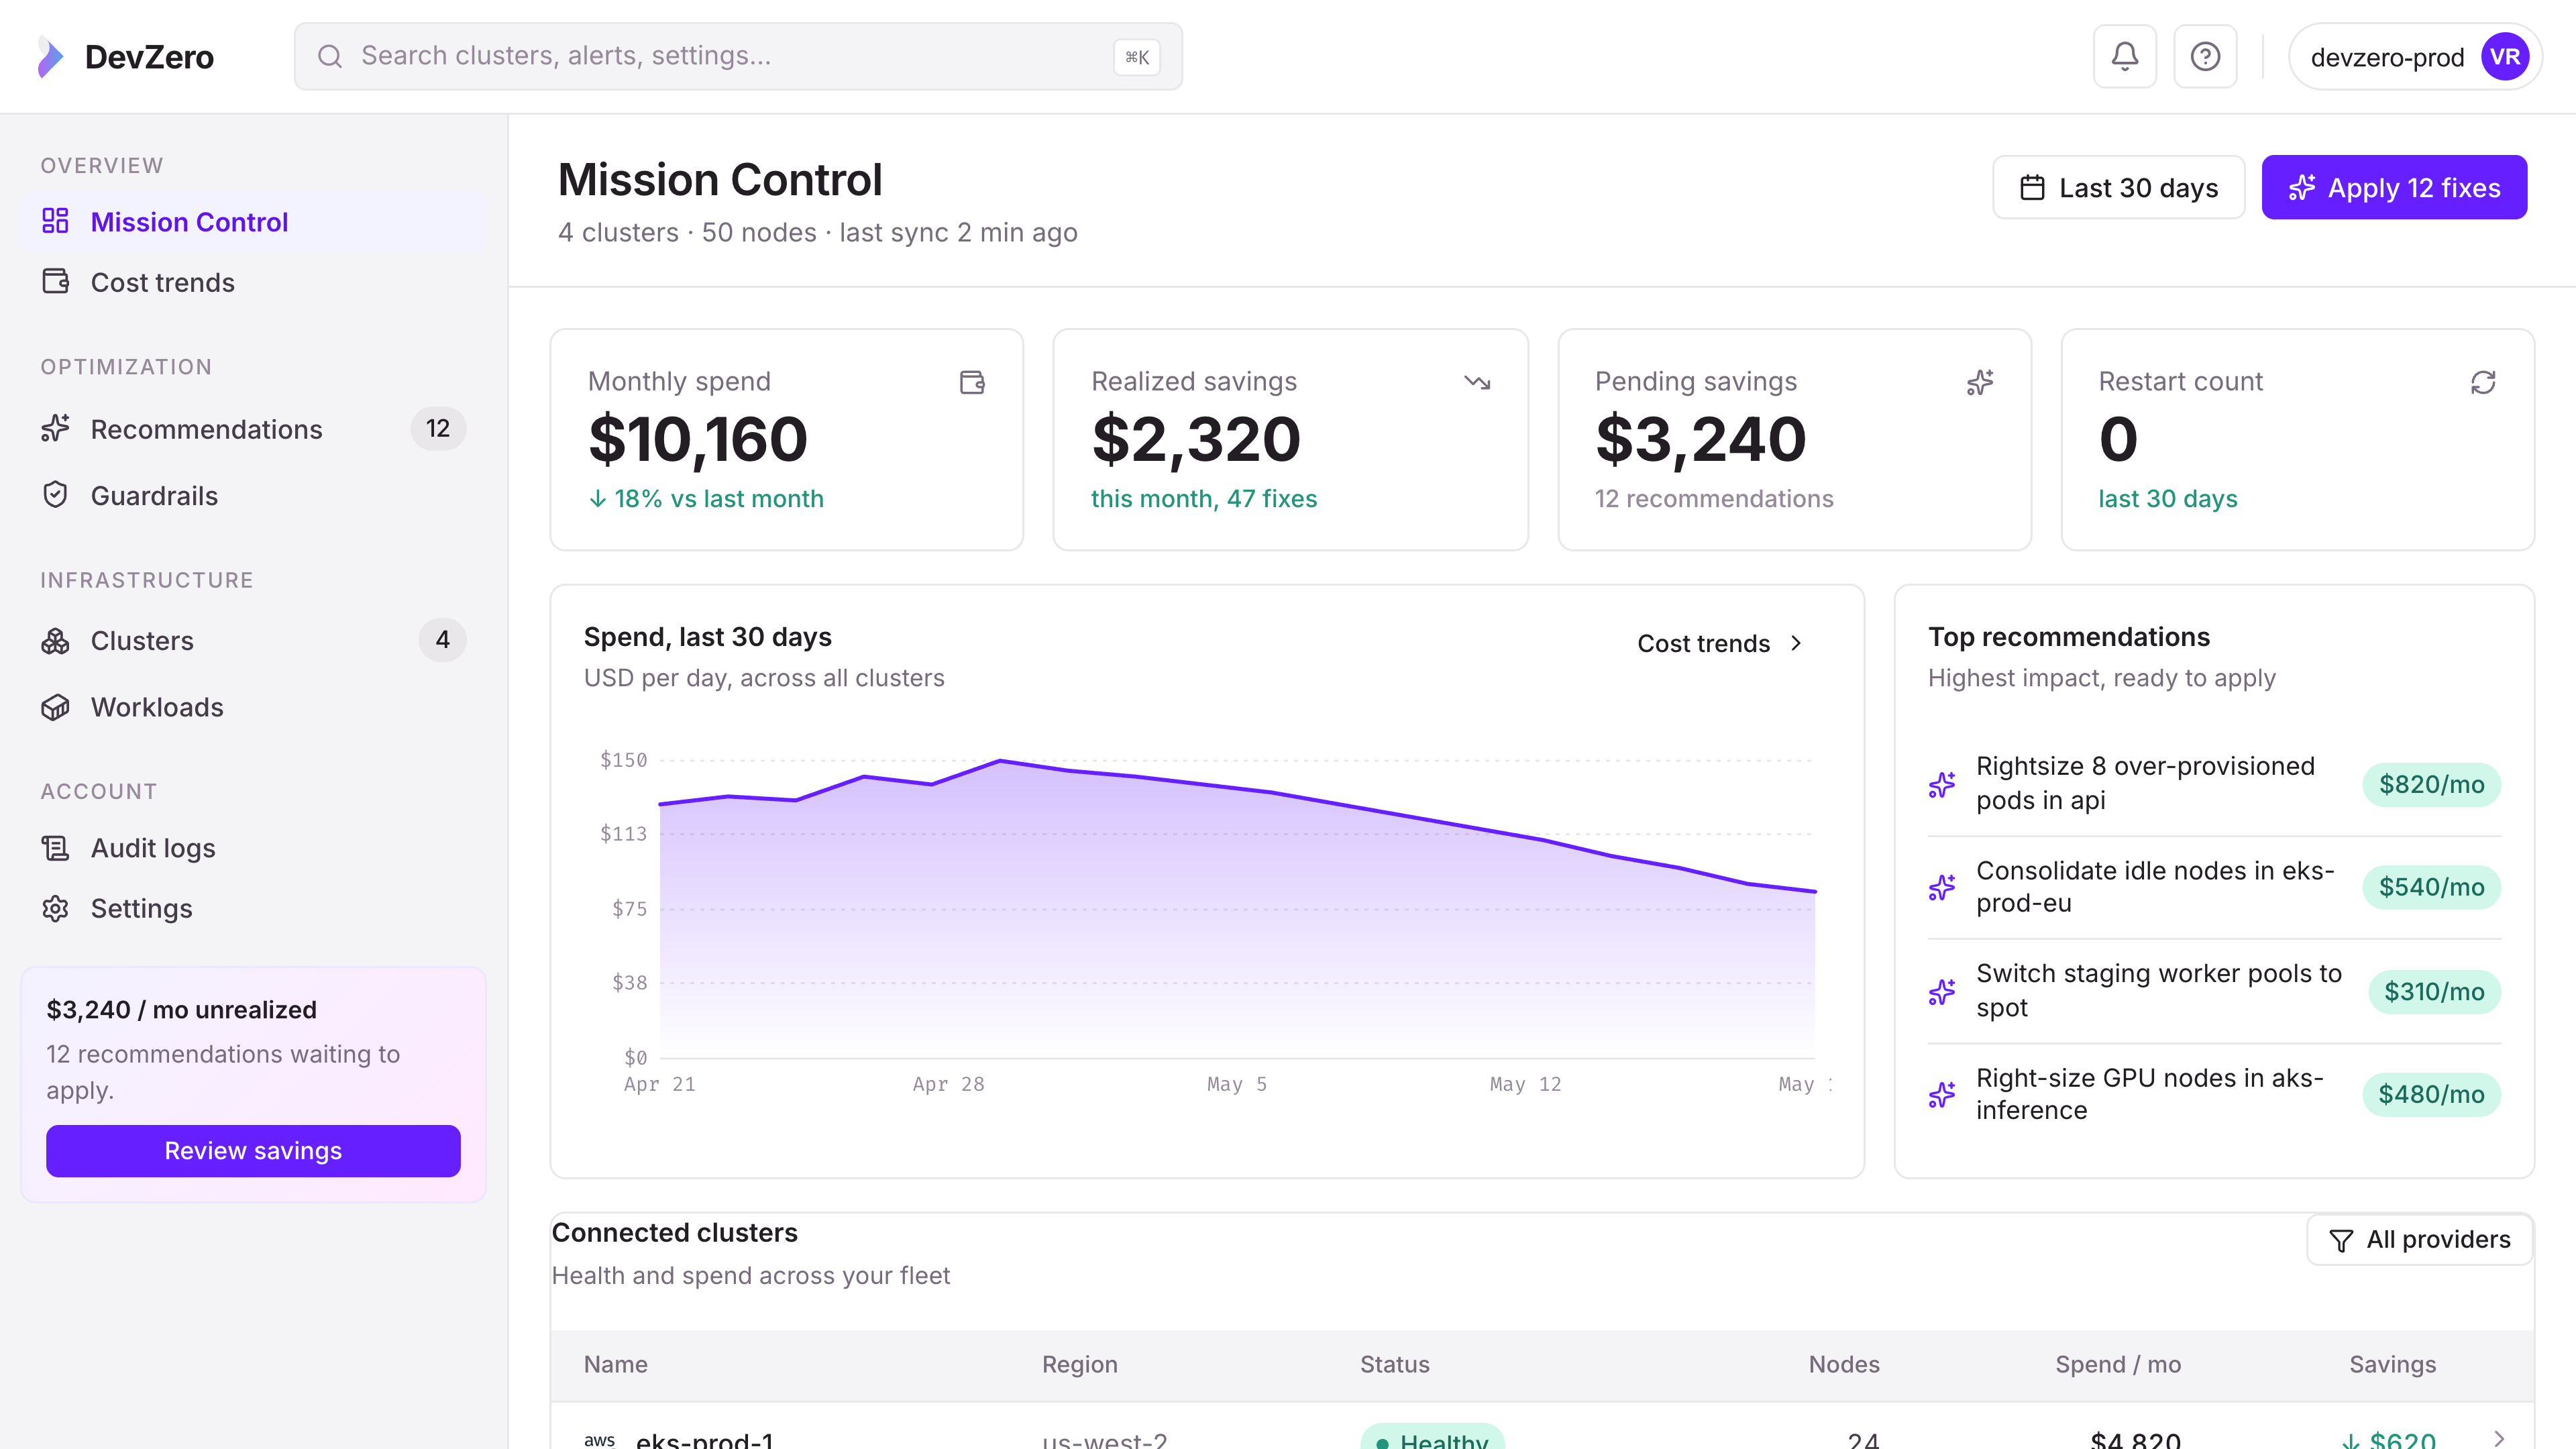The width and height of the screenshot is (2576, 1449).
Task: Click the Region column header
Action: [x=1079, y=1364]
